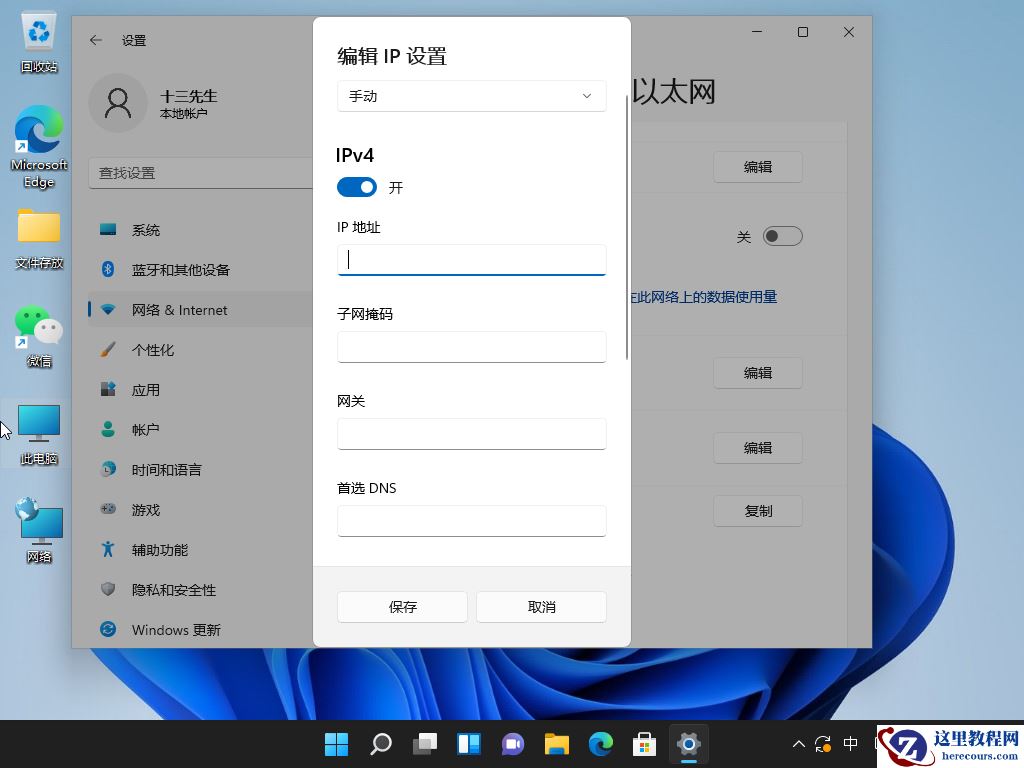Go back using the Settings back arrow
The width and height of the screenshot is (1024, 768).
coord(95,40)
